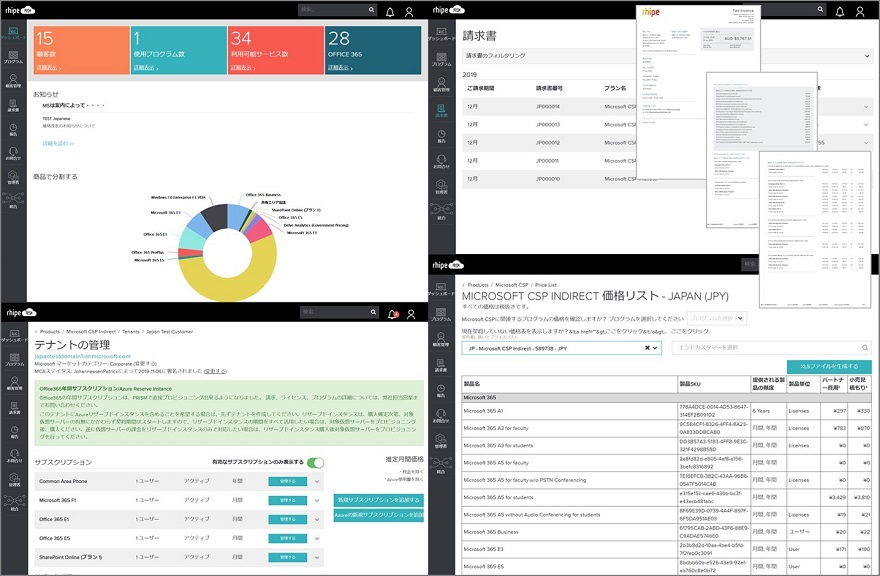The width and height of the screenshot is (880, 576).
Task: Select highlighted invoices icon in invoice window sidebar
Action: 442,110
